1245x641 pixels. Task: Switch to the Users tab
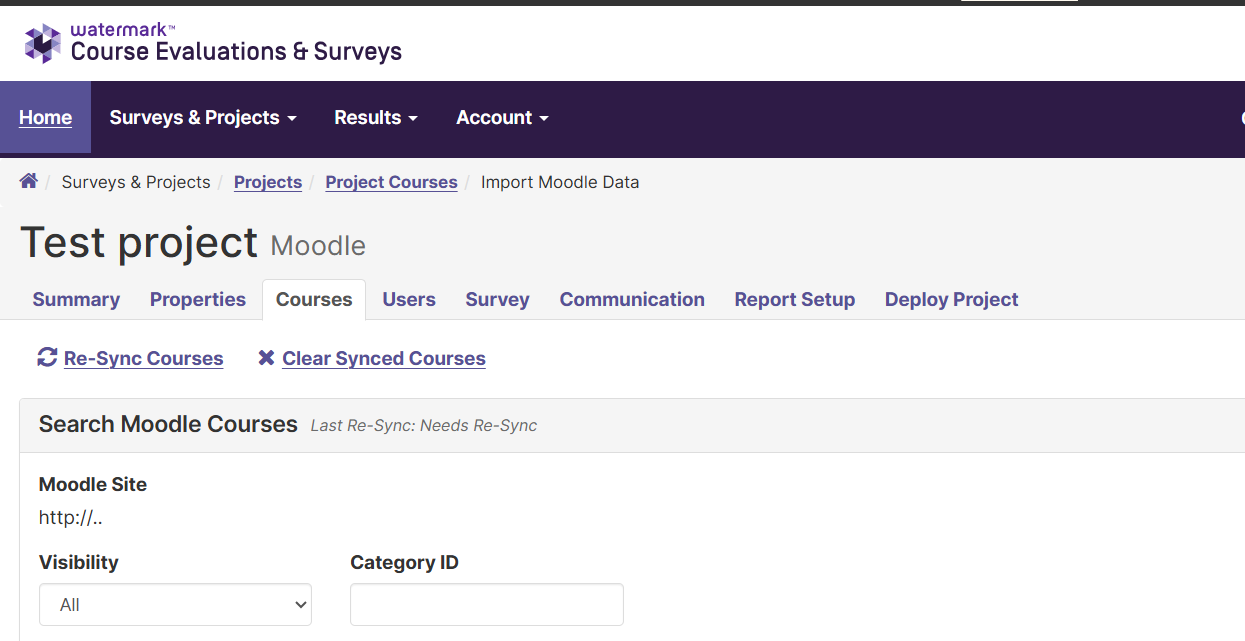(409, 299)
